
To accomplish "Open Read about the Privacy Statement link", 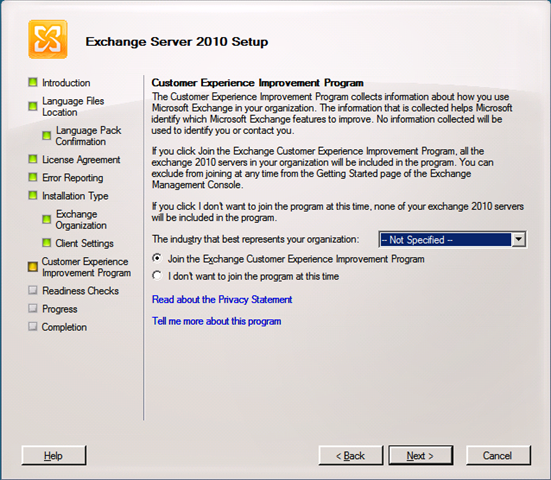I will pyautogui.click(x=222, y=299).
